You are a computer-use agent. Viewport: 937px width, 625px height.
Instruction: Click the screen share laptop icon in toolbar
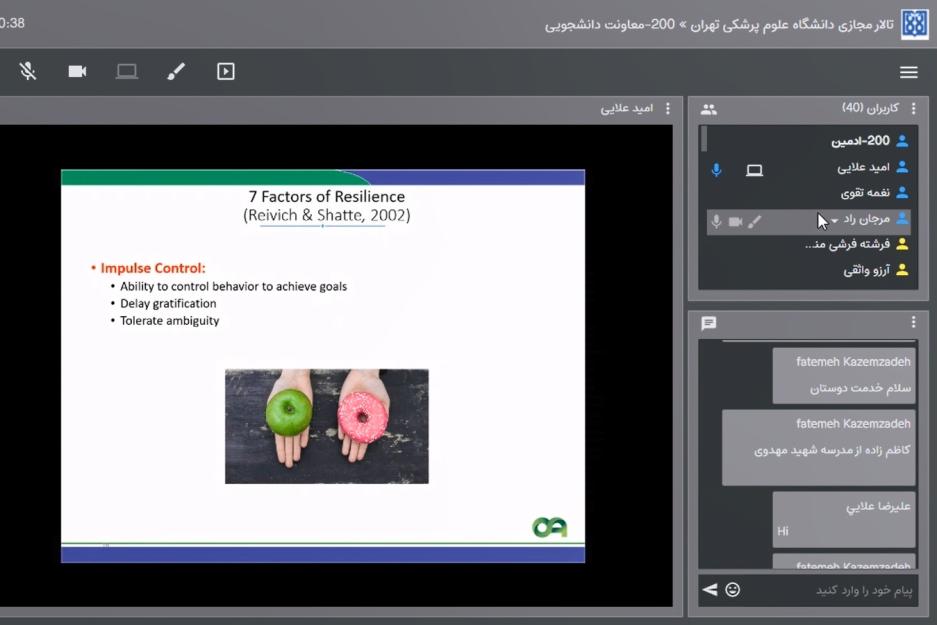(x=126, y=71)
